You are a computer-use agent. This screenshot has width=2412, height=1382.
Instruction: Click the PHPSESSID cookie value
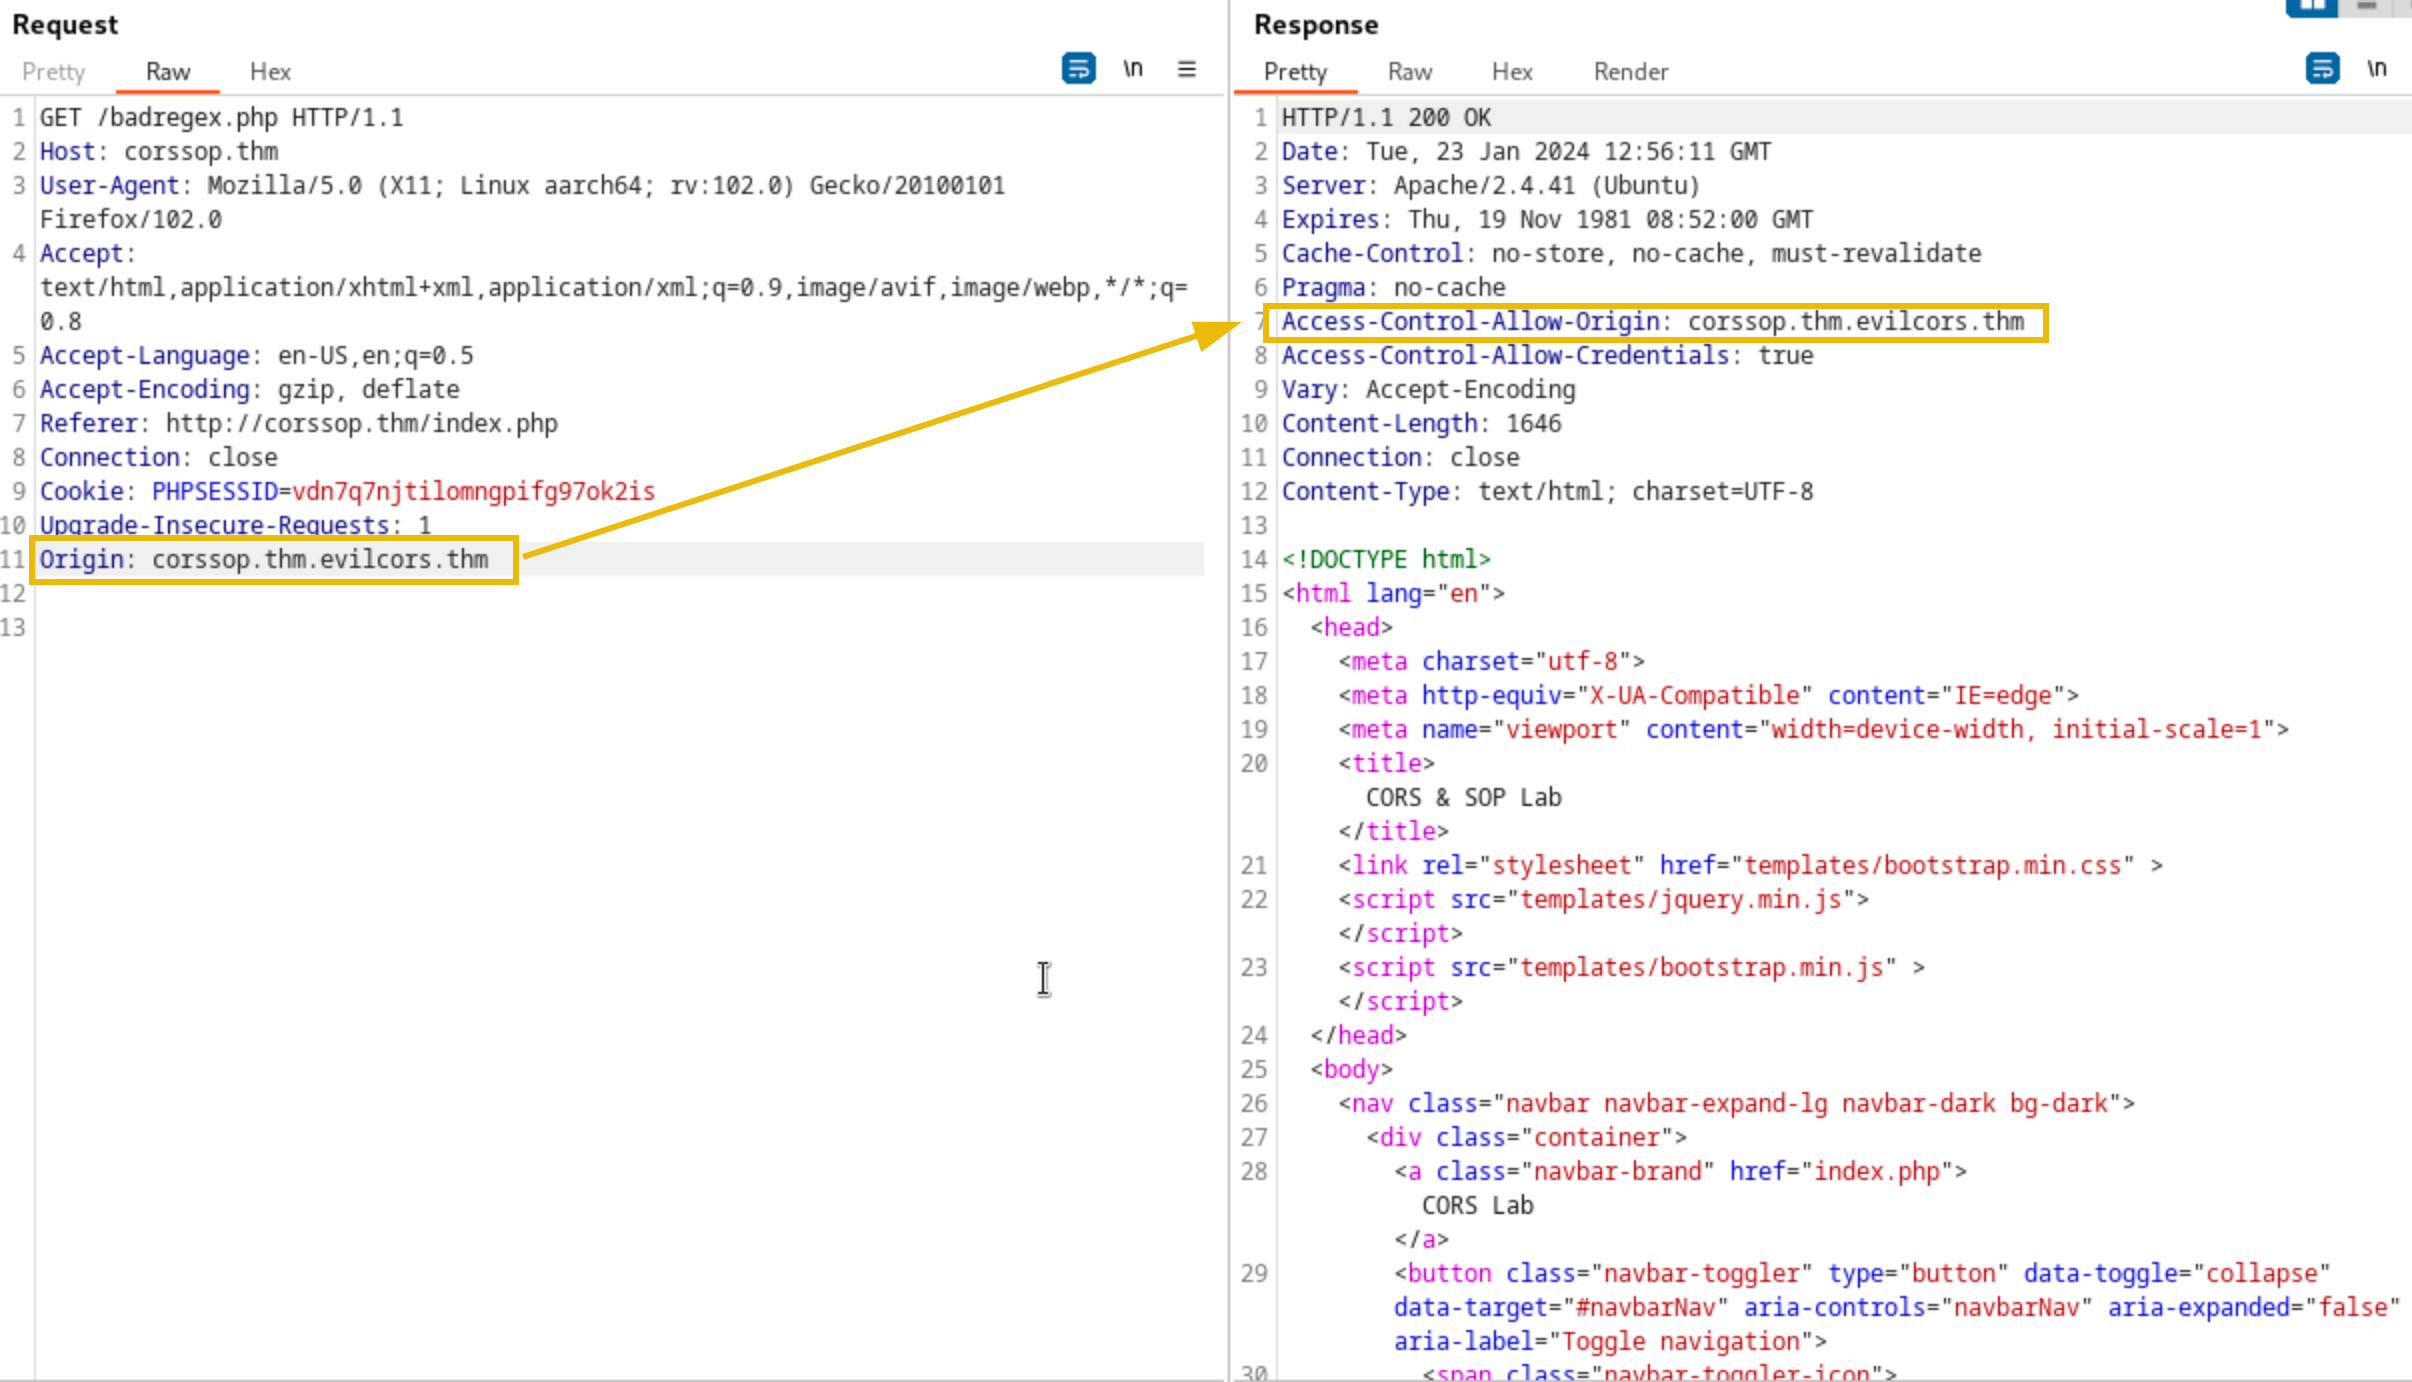point(473,492)
